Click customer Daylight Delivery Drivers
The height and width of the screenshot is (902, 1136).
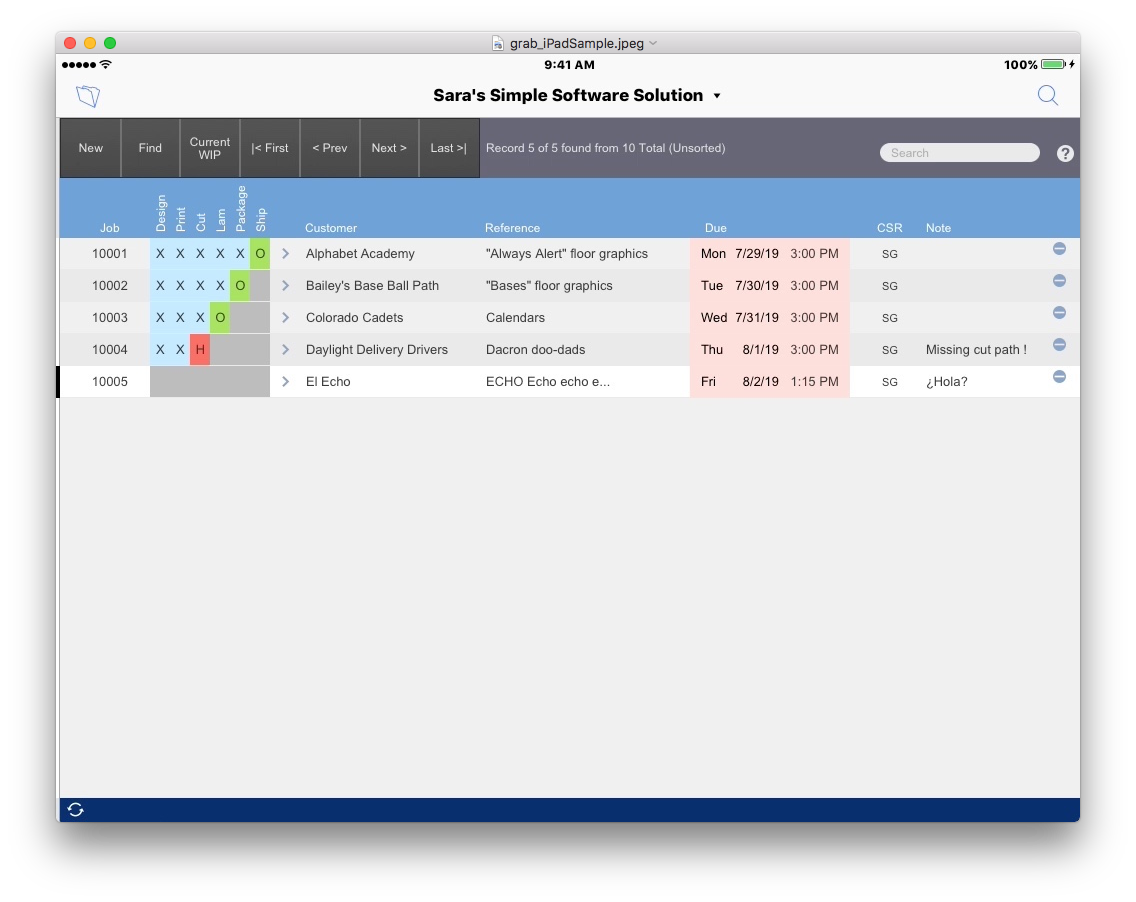point(377,349)
